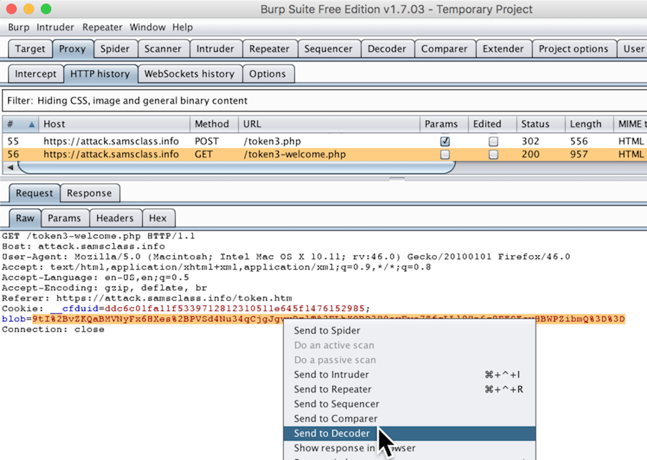Sort history by Params column
647x460 pixels.
coord(444,124)
